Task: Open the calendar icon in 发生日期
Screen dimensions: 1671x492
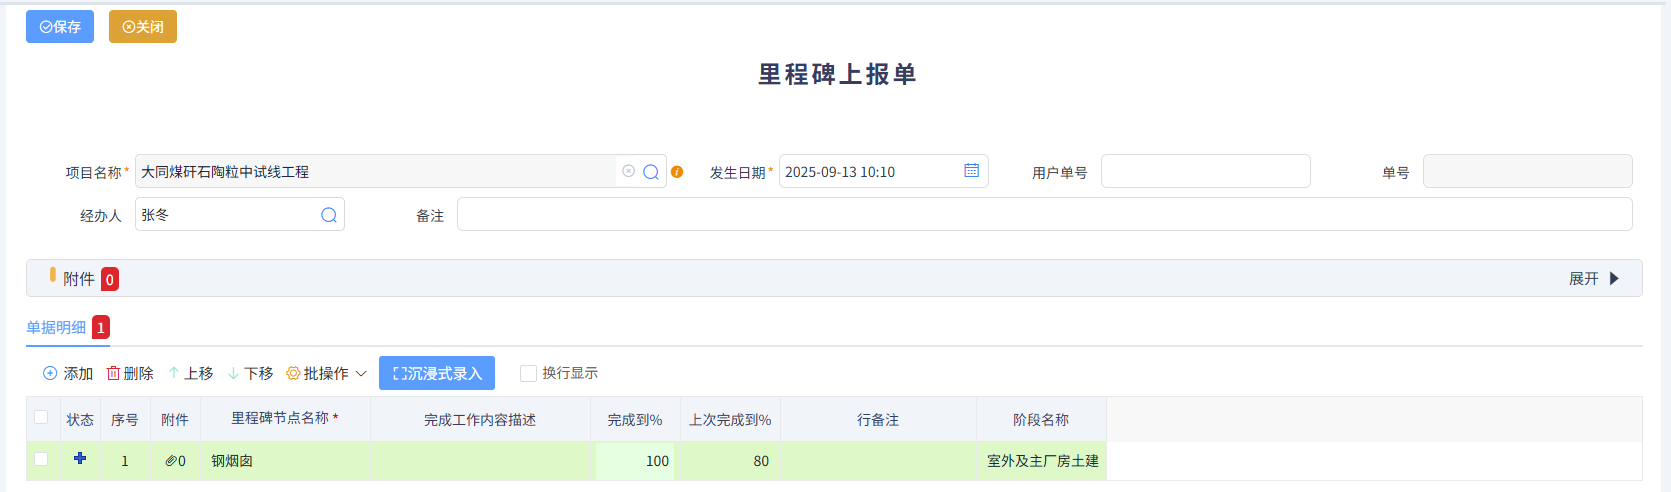Action: tap(971, 171)
